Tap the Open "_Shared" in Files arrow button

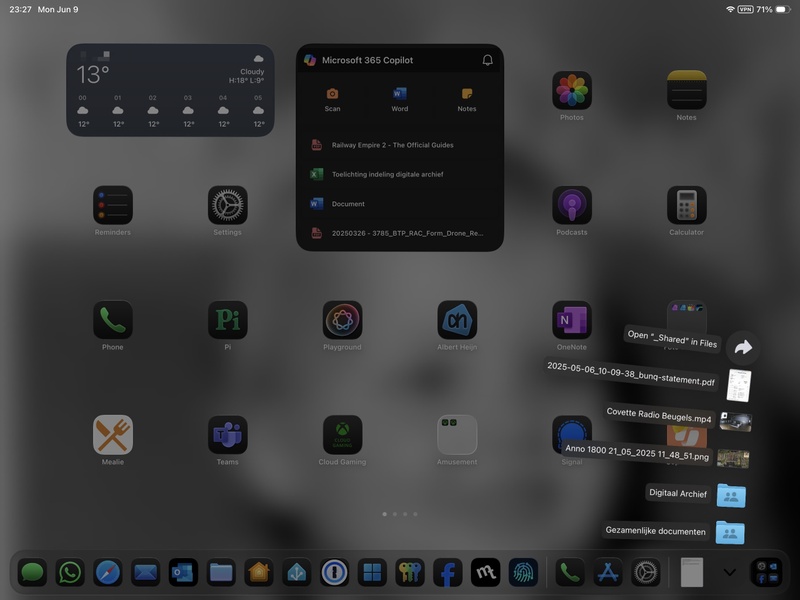click(743, 347)
